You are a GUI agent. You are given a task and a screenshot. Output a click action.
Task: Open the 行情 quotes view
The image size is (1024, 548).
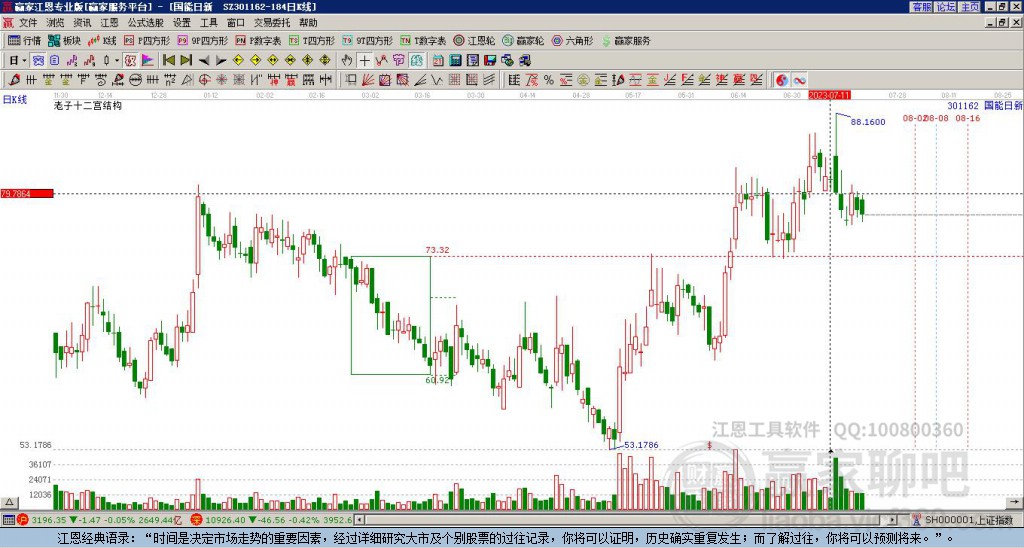pos(24,40)
